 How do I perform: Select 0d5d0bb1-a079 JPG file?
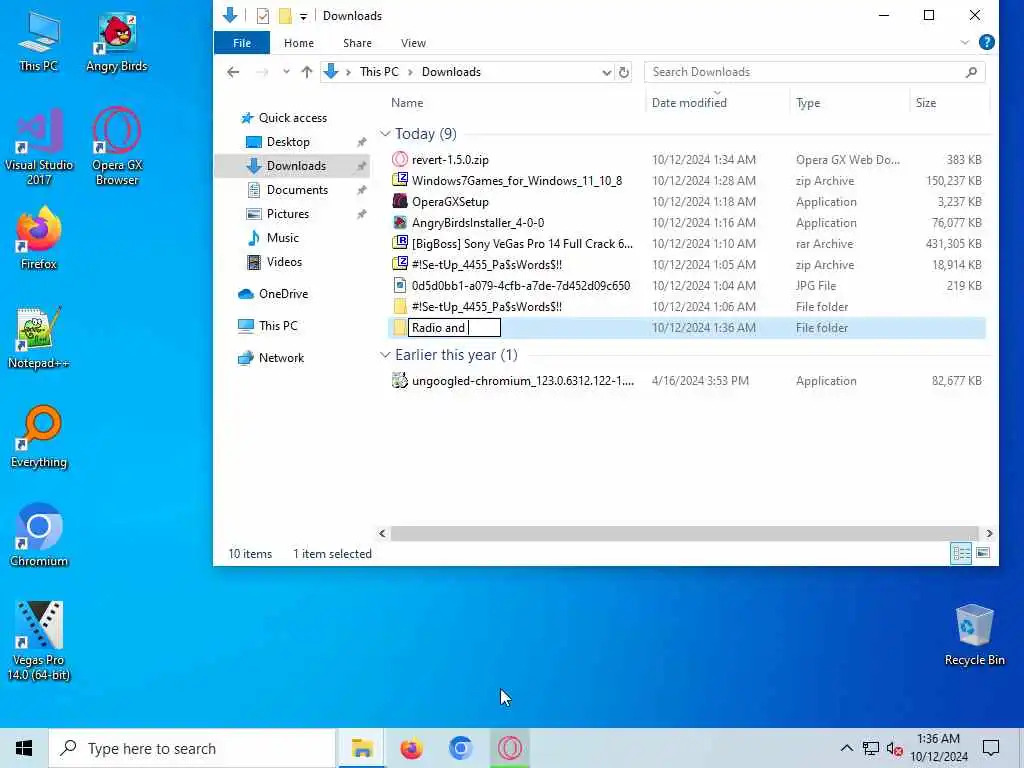click(520, 285)
